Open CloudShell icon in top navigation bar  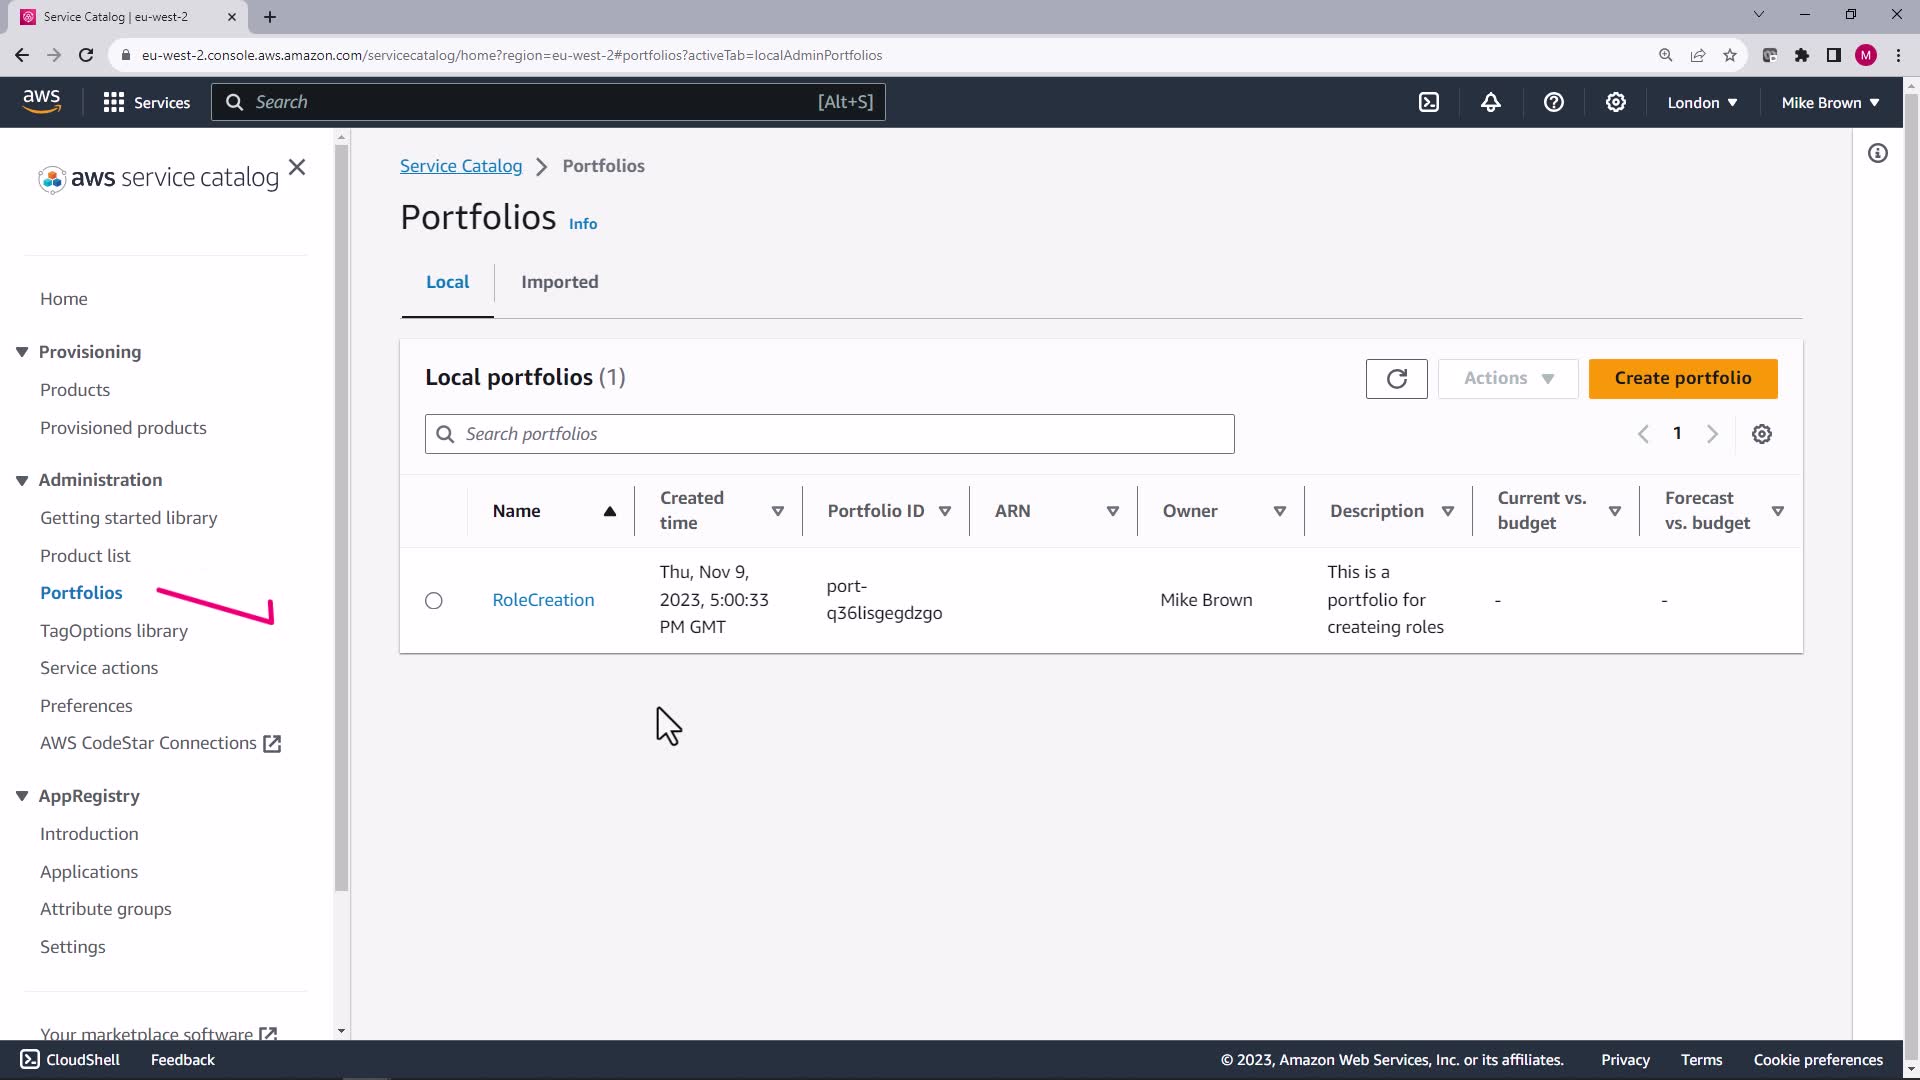tap(1429, 102)
